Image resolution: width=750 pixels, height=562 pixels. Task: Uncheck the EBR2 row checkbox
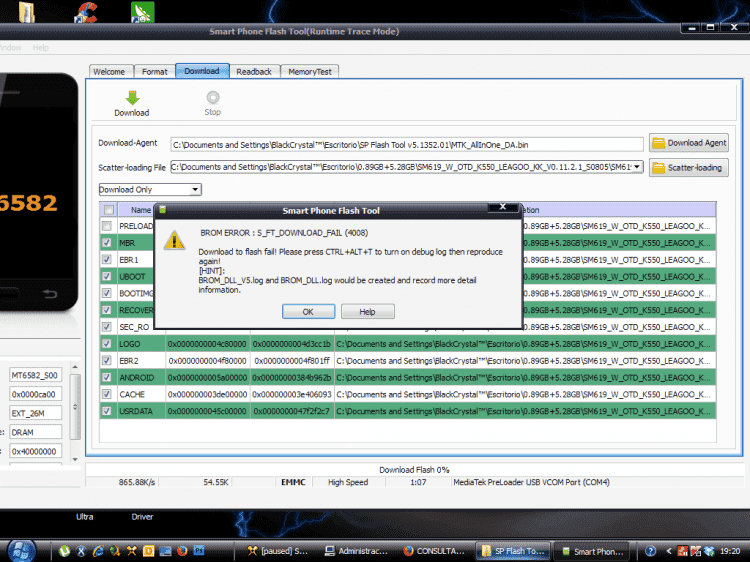[x=107, y=360]
